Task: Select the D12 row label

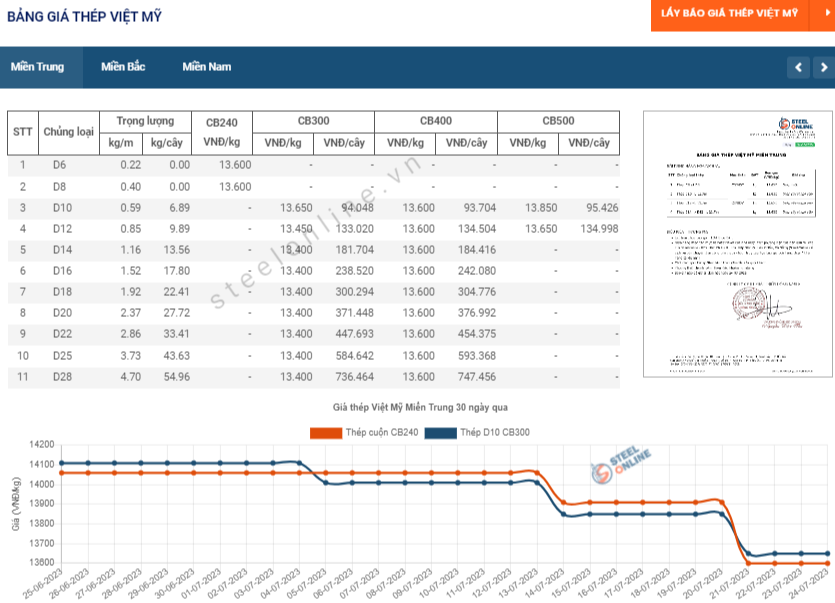Action: 62,229
